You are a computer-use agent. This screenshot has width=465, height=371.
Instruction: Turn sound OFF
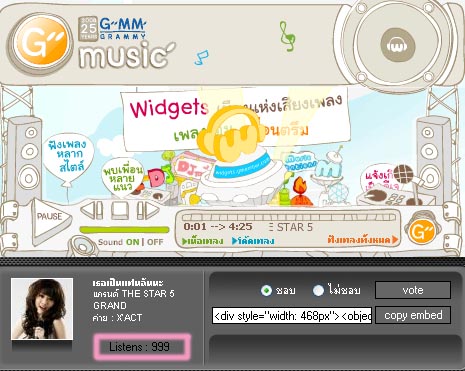(x=155, y=242)
